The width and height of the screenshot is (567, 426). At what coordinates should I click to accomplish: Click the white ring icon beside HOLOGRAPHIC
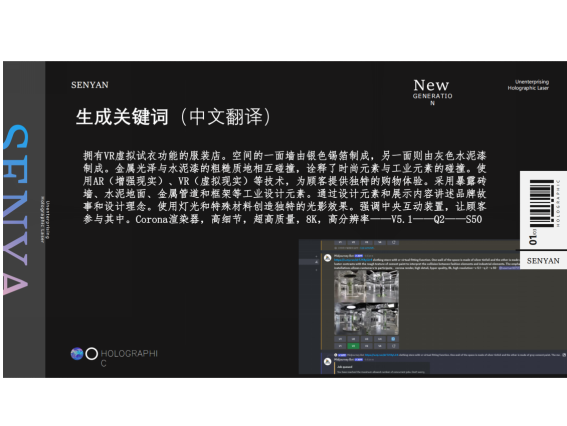91,354
